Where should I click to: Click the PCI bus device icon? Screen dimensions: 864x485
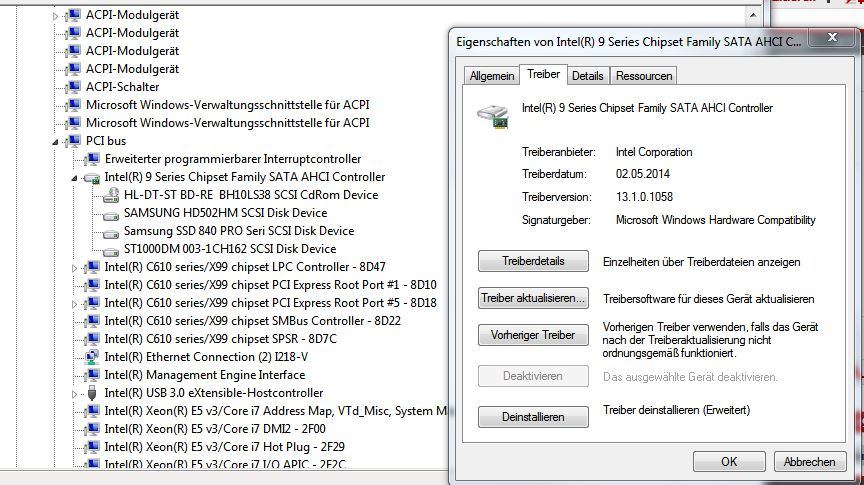[74, 141]
